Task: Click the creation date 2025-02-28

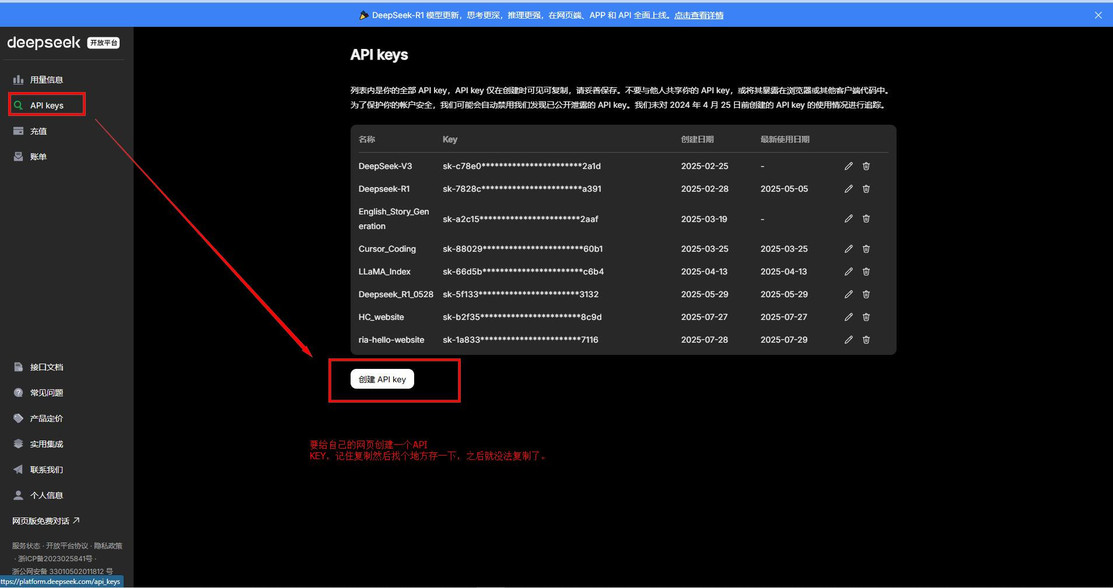Action: pyautogui.click(x=704, y=189)
